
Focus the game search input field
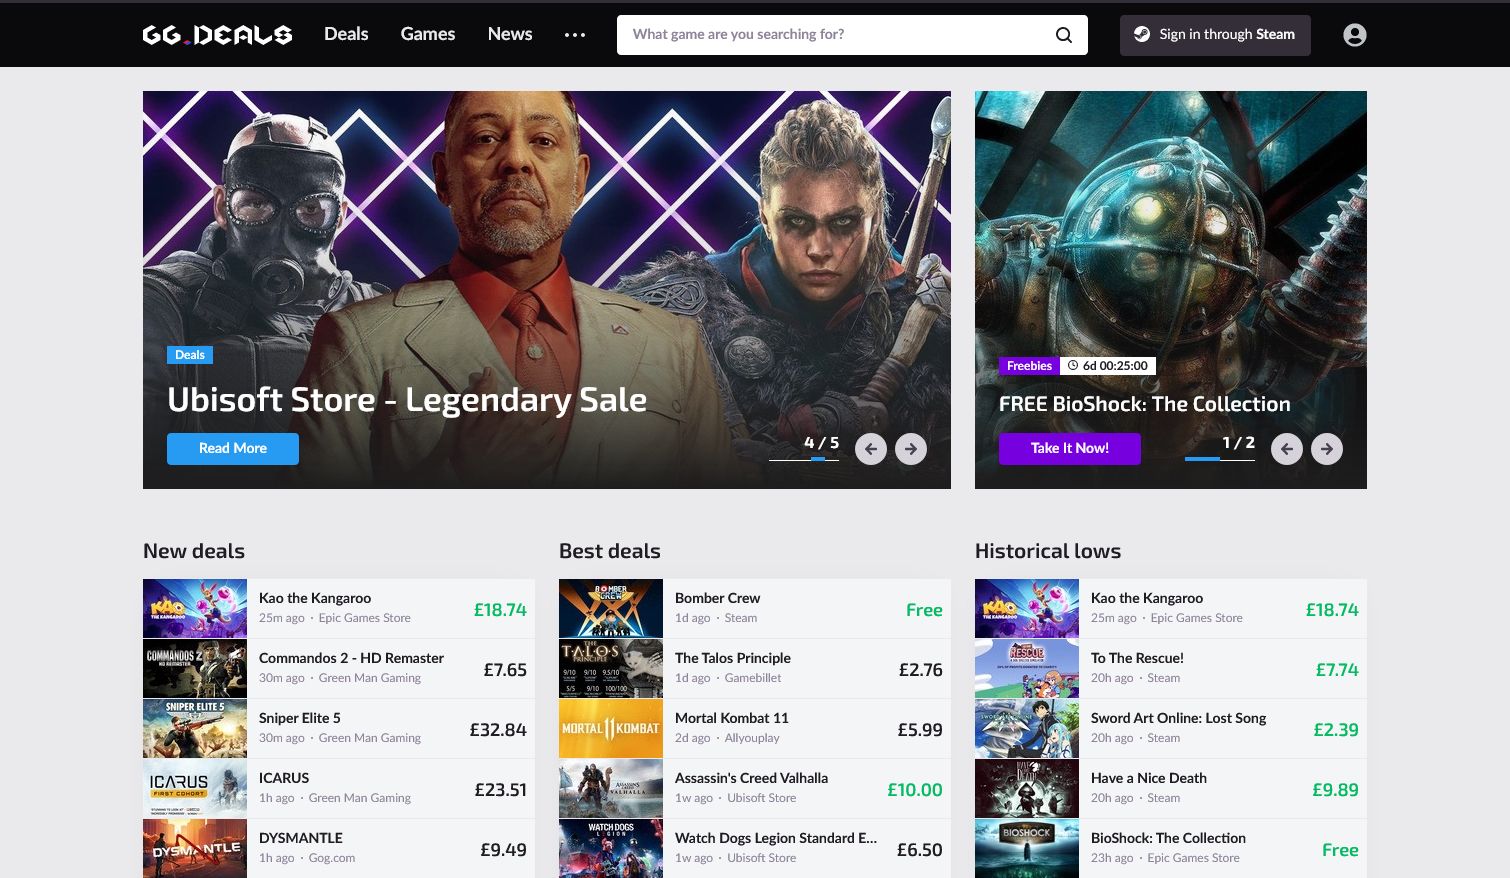[x=835, y=35]
